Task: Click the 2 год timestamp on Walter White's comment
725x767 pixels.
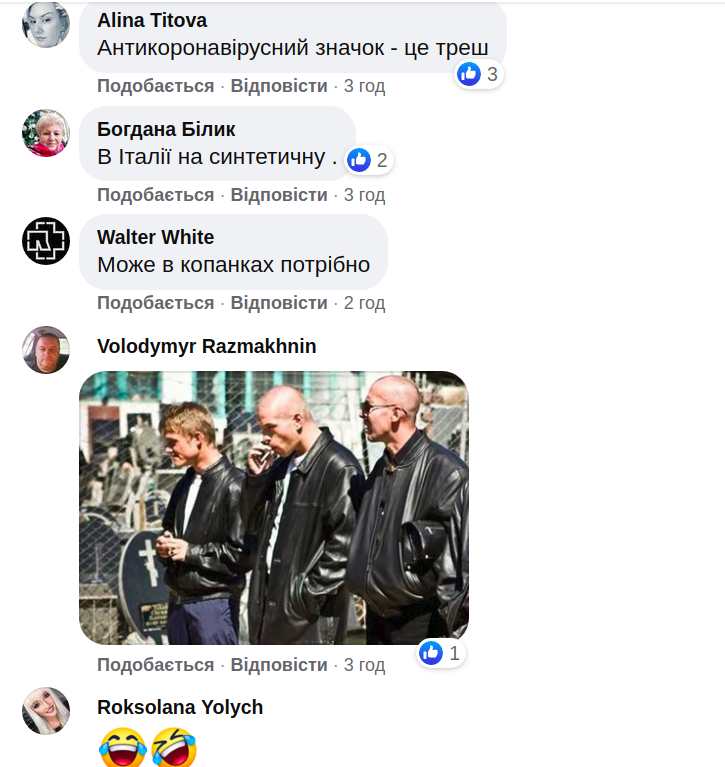Action: tap(364, 303)
